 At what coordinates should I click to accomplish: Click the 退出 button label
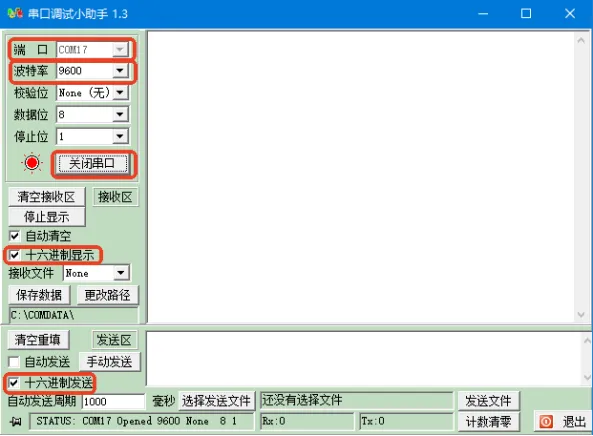574,421
